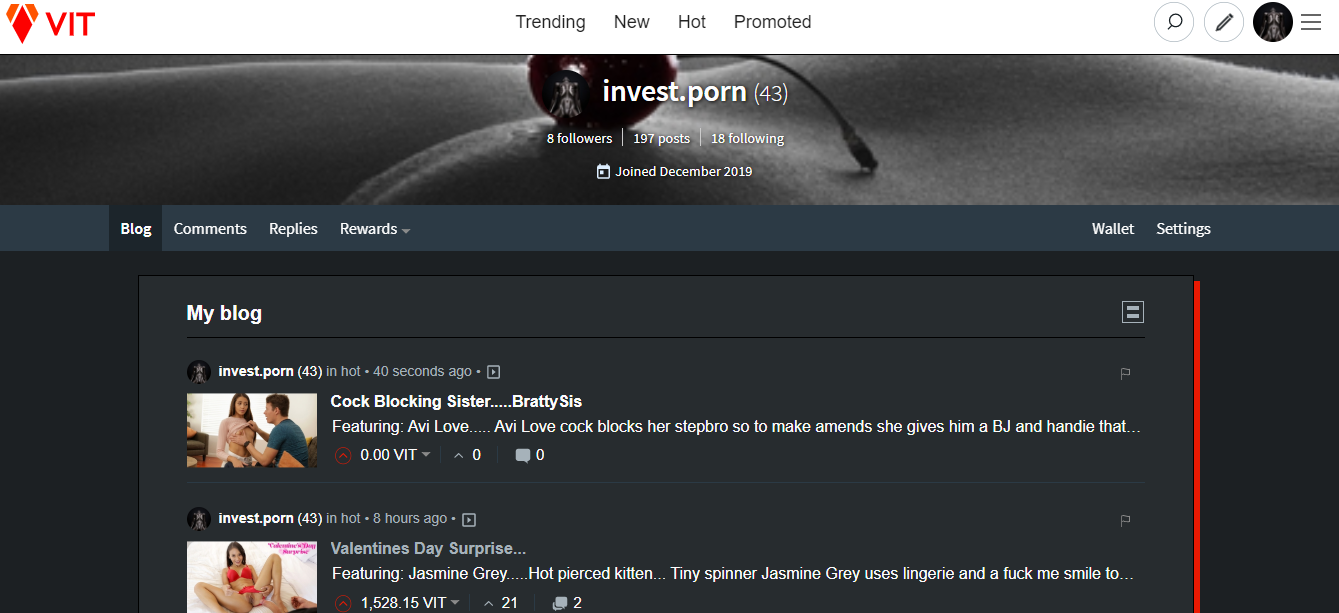The width and height of the screenshot is (1339, 613).
Task: Go to Hot in top navigation
Action: pyautogui.click(x=692, y=22)
